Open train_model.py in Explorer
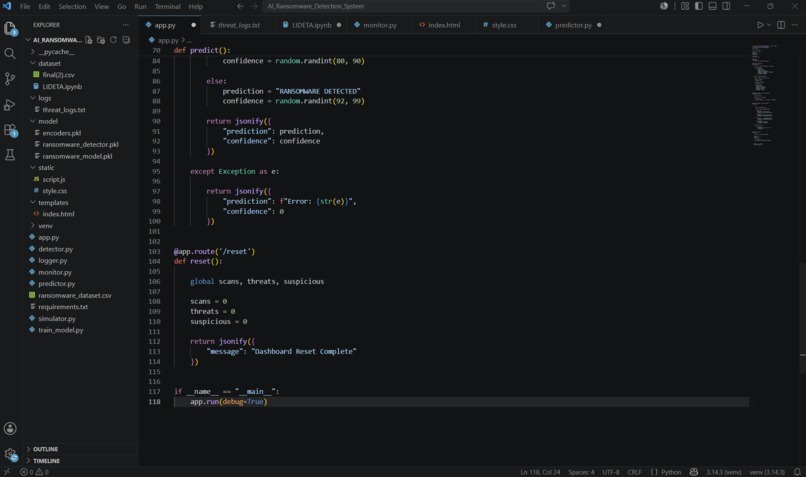806x477 pixels. [61, 330]
